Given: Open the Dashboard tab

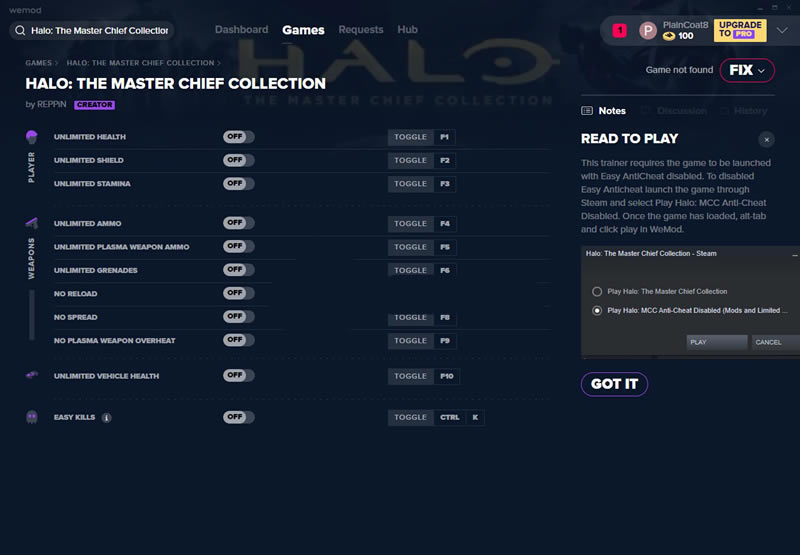Looking at the screenshot, I should coord(241,30).
